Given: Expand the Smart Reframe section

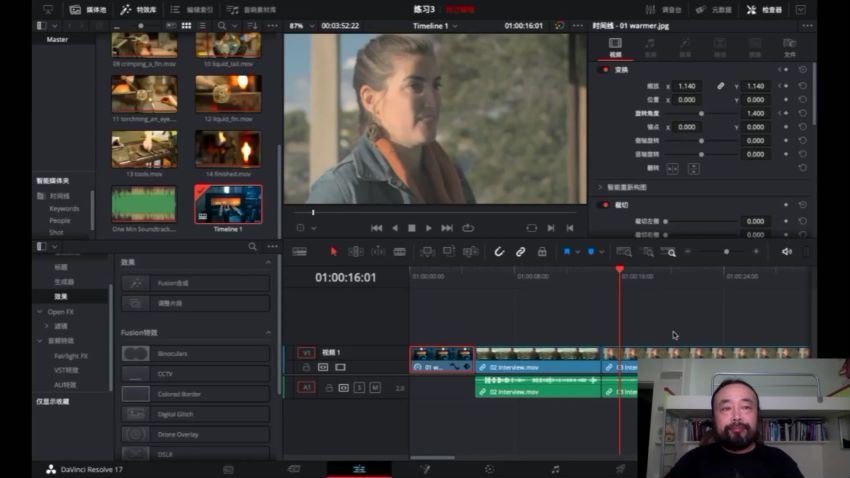Looking at the screenshot, I should (600, 187).
